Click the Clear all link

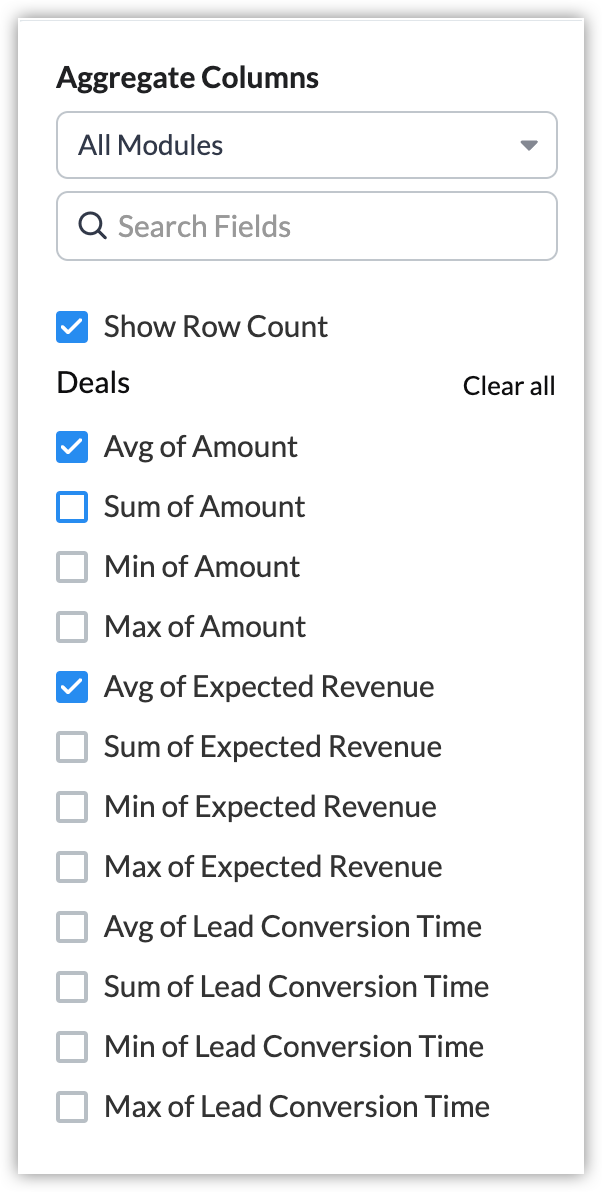[508, 386]
